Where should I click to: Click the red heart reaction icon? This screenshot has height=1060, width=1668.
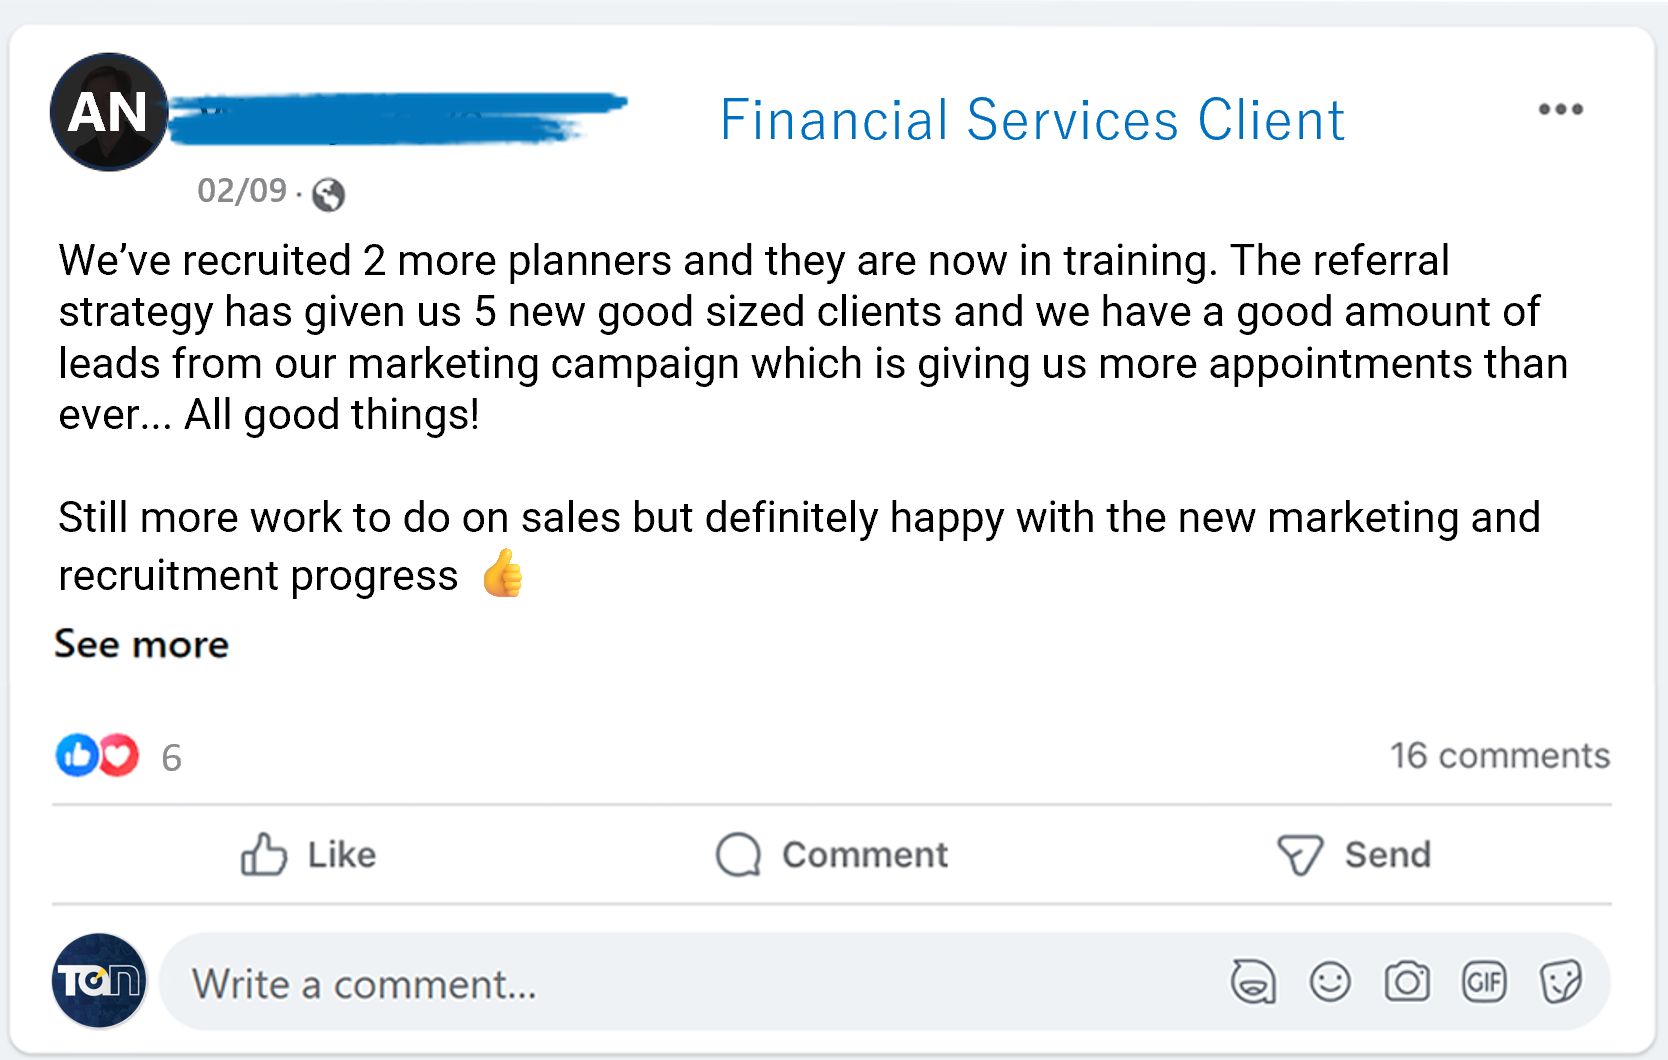coord(119,755)
